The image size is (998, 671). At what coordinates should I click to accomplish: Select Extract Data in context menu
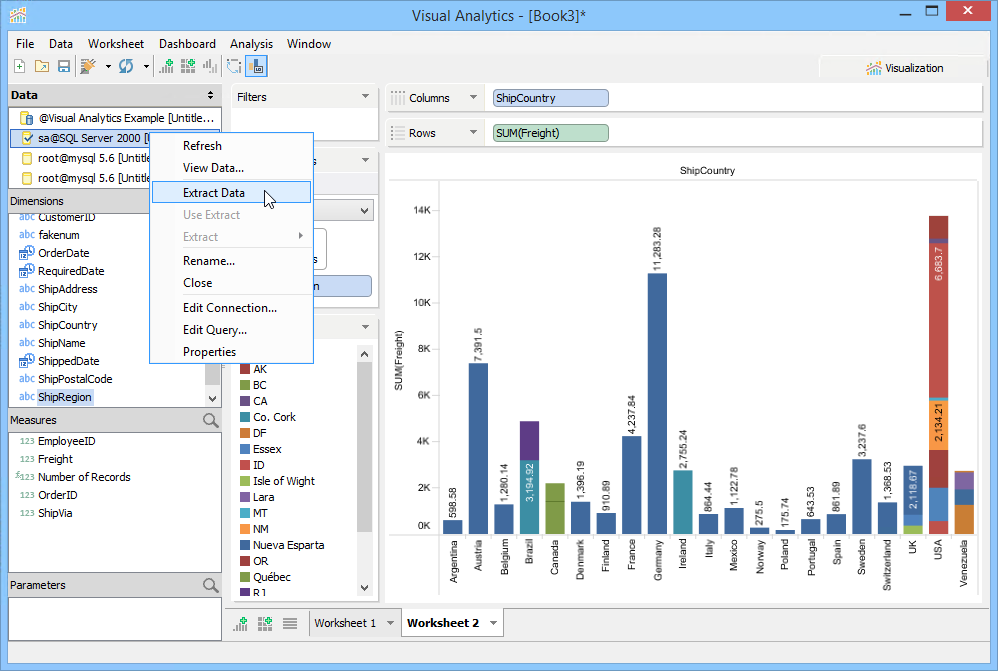tap(232, 193)
